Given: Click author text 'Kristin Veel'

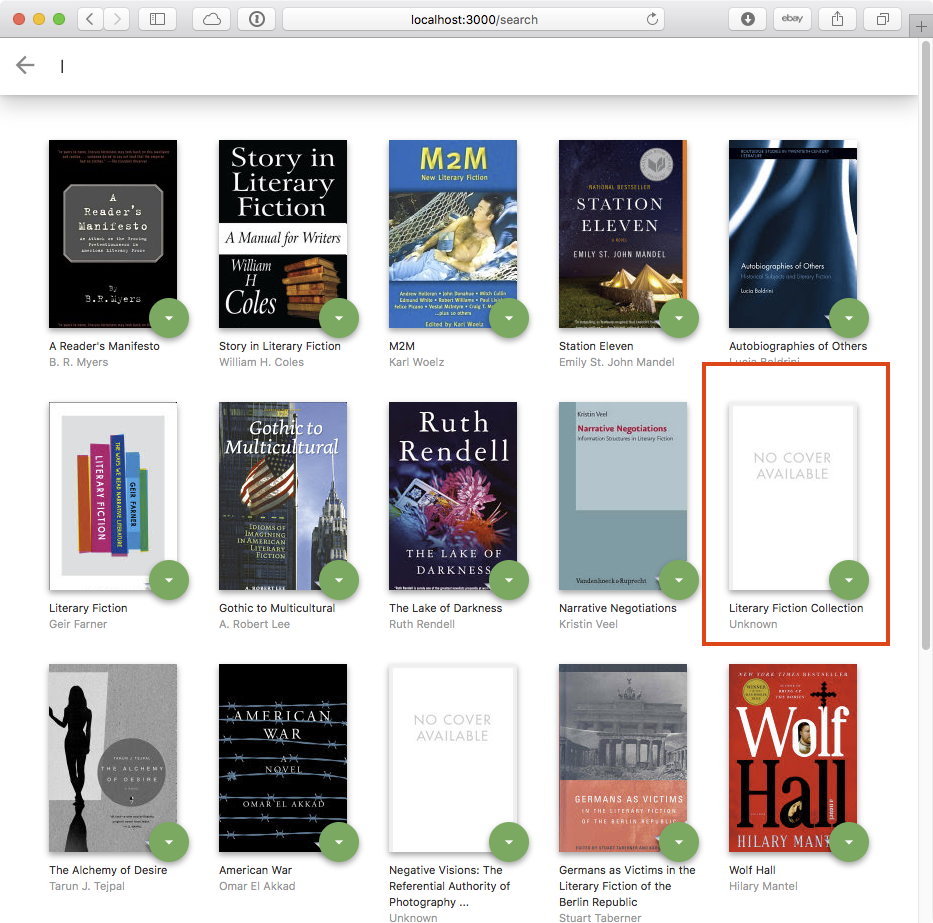Looking at the screenshot, I should pos(588,624).
